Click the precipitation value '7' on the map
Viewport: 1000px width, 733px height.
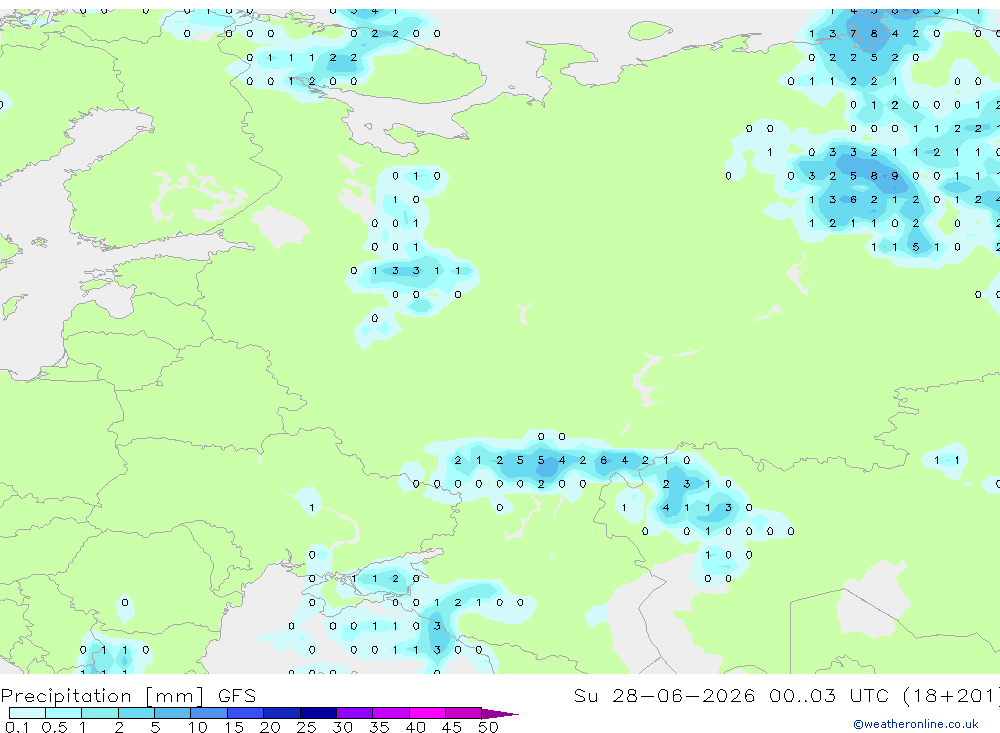[853, 34]
